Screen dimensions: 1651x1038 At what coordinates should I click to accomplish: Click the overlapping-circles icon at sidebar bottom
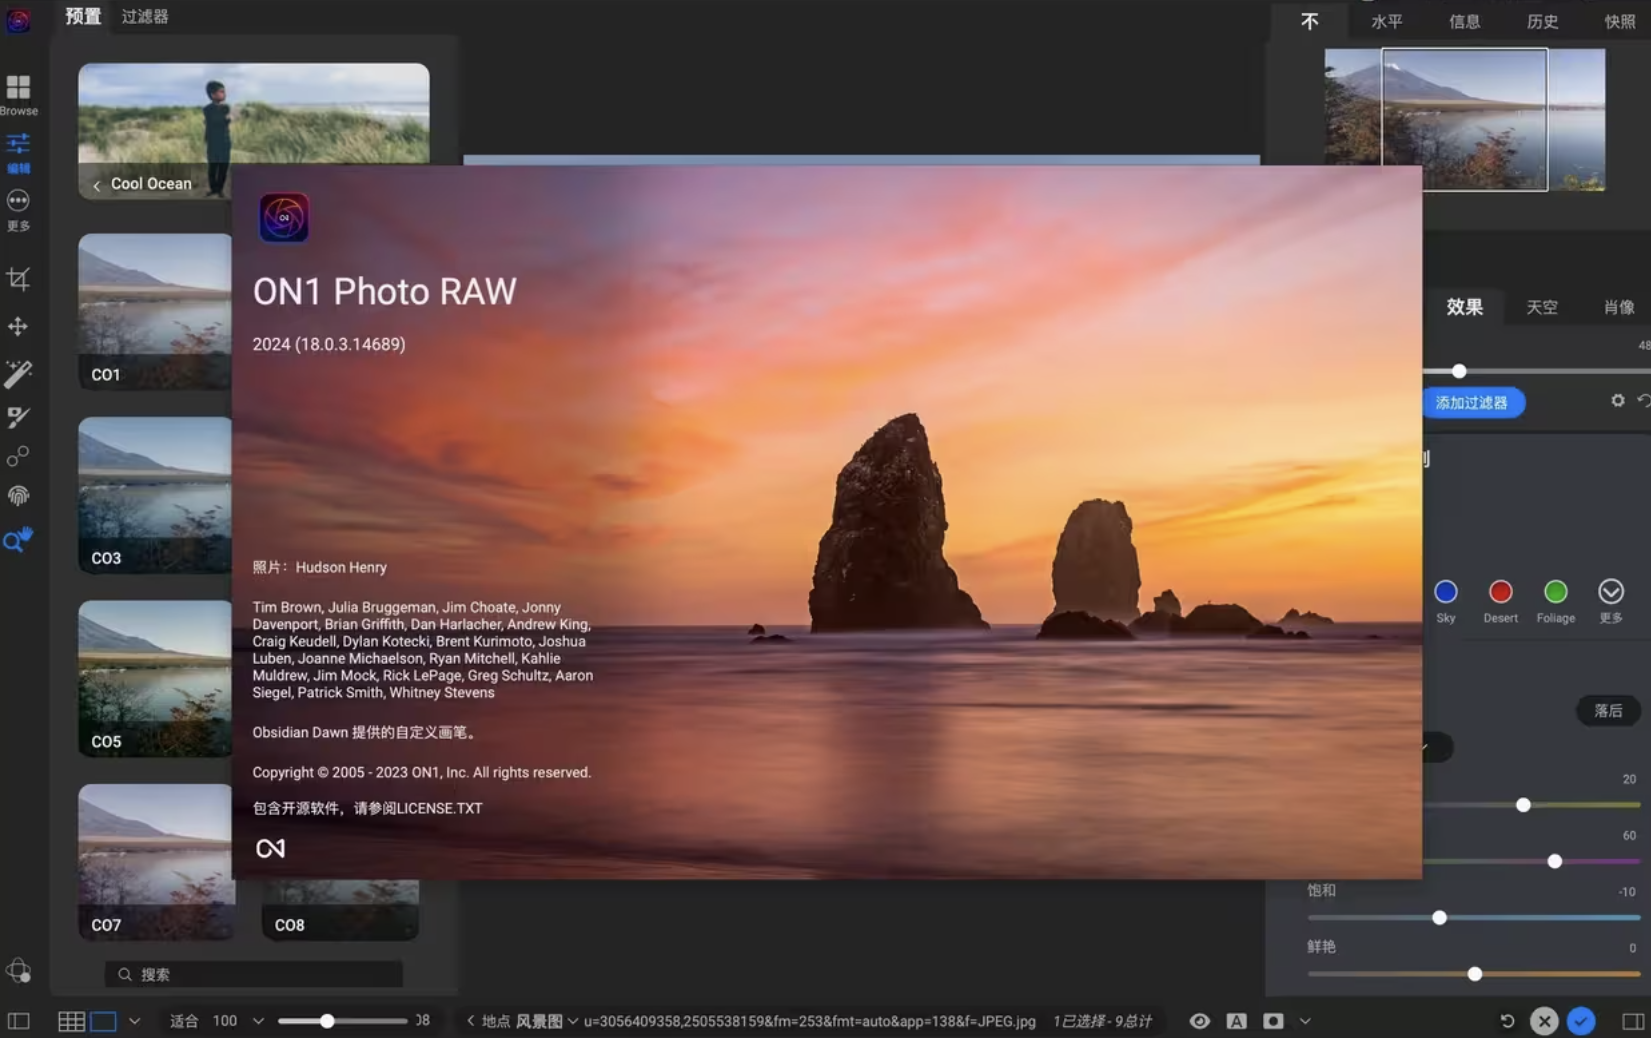tap(18, 970)
